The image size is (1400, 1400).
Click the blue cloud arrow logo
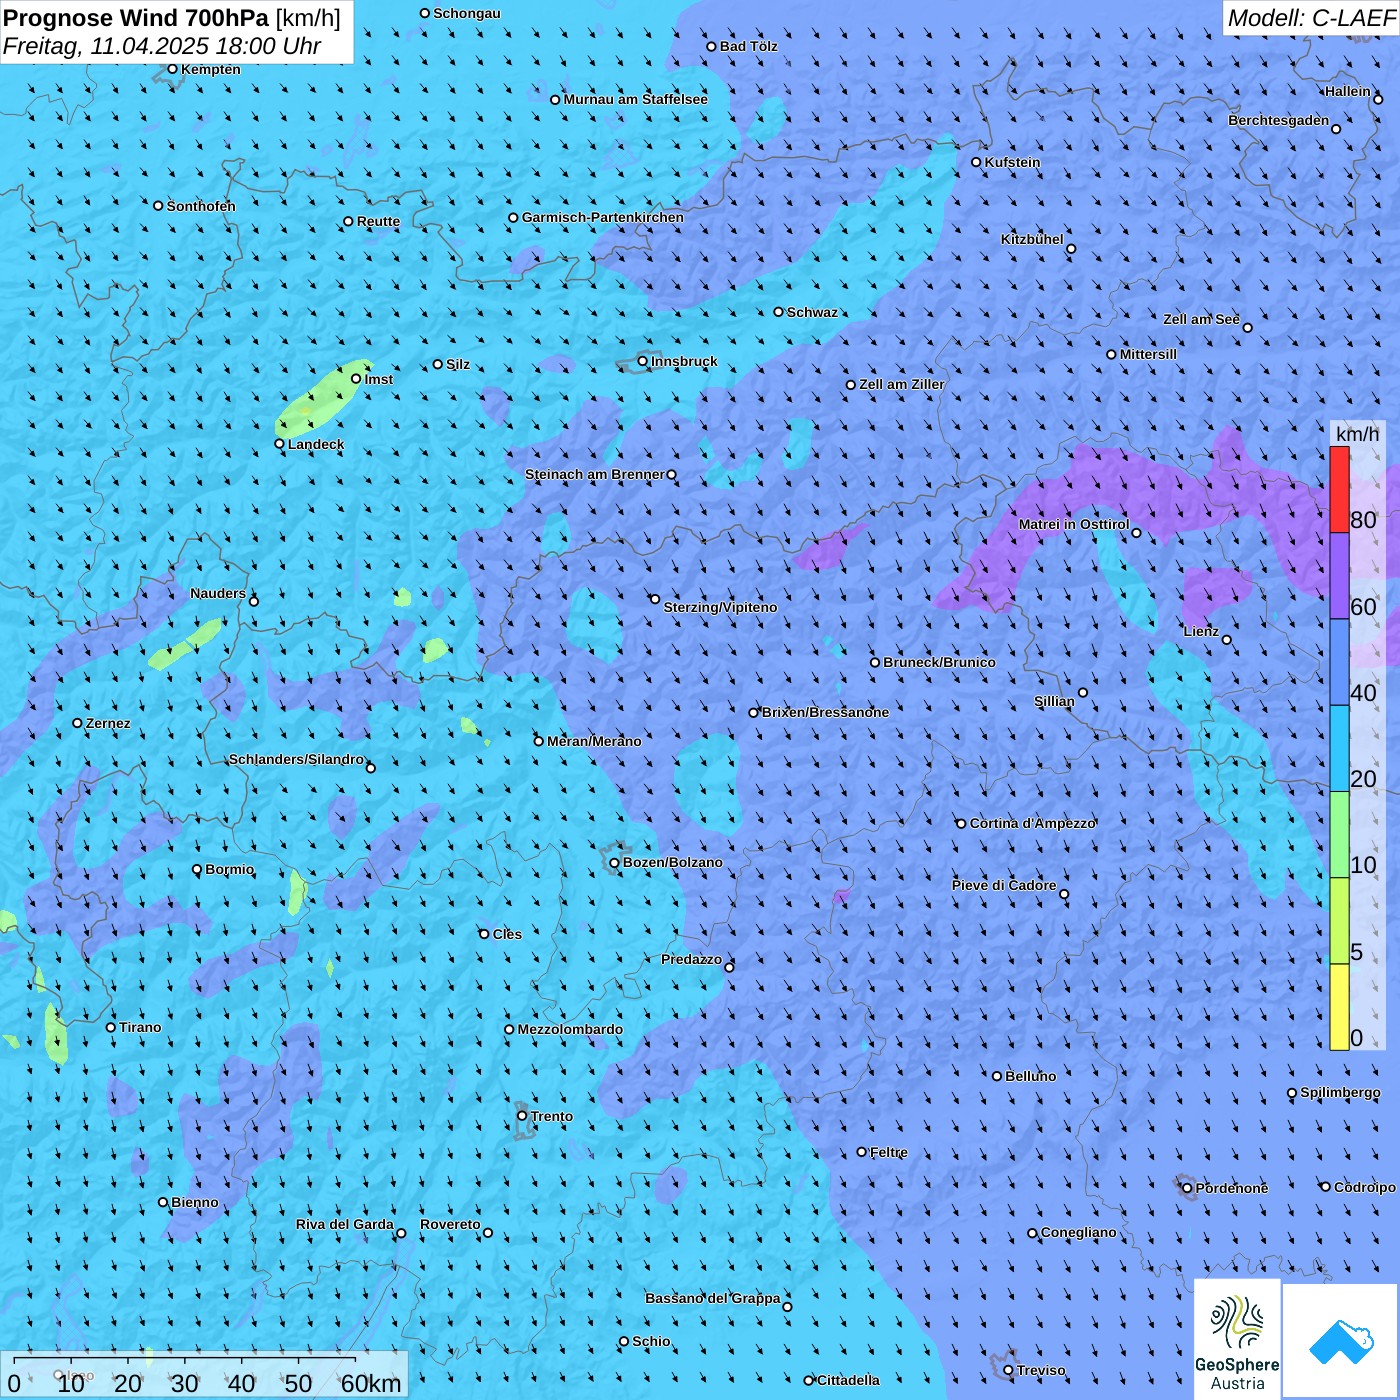pyautogui.click(x=1340, y=1341)
